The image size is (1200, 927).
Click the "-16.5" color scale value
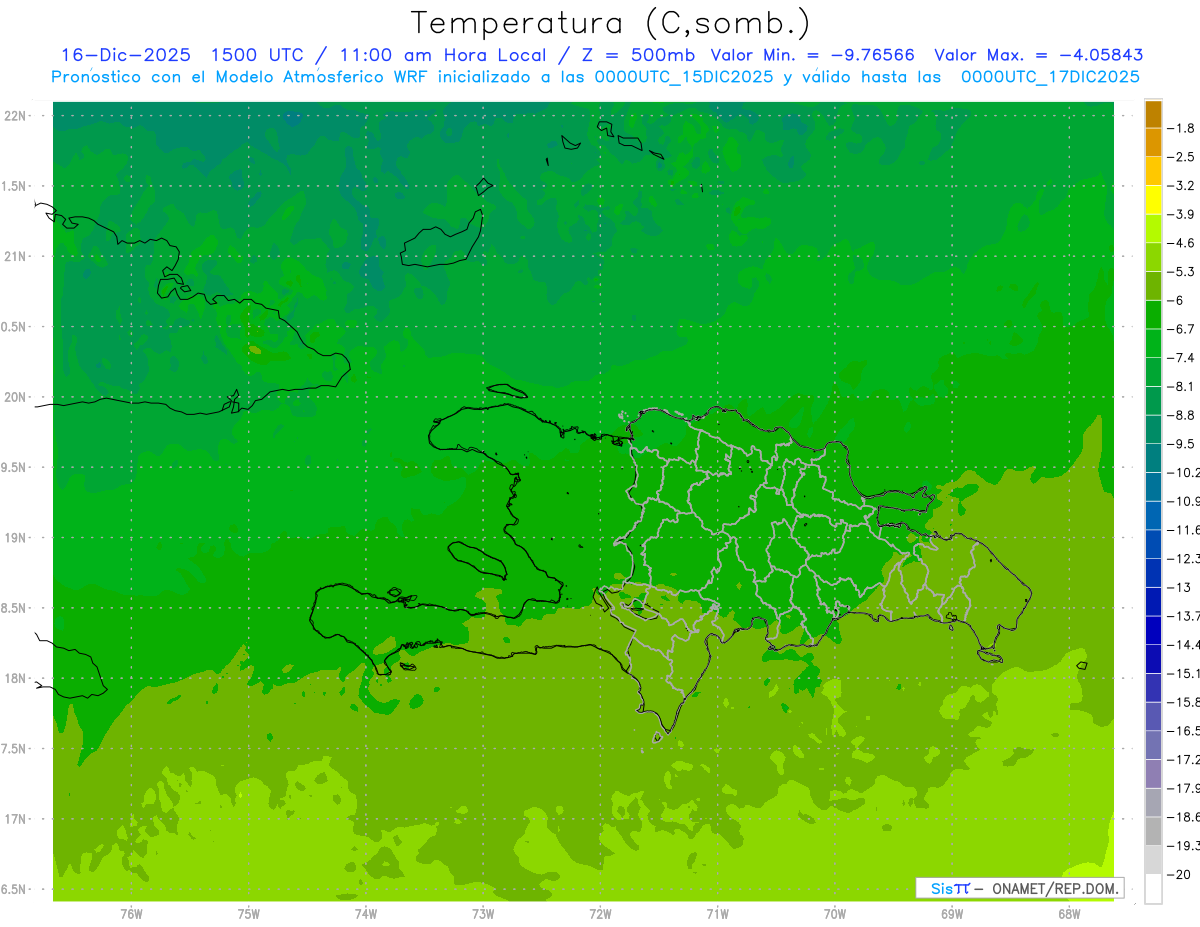(x=1184, y=730)
